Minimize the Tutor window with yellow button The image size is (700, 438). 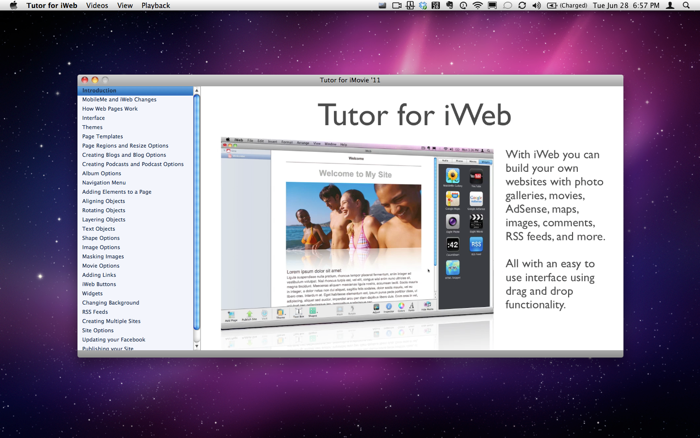(95, 80)
